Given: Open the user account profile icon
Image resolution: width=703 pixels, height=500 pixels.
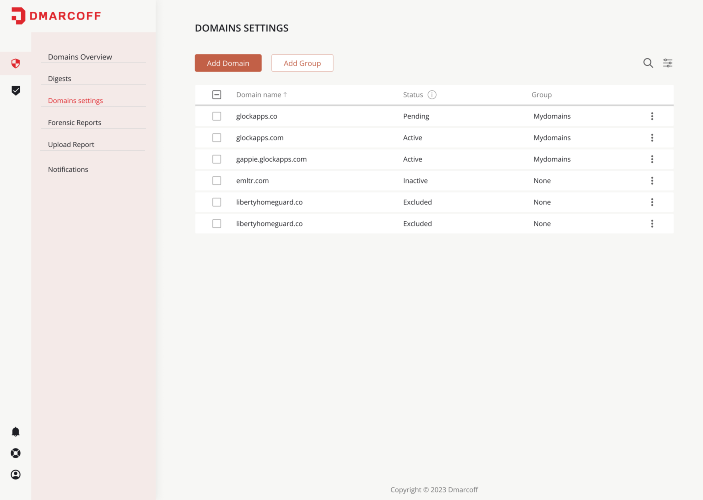Looking at the screenshot, I should [16, 474].
